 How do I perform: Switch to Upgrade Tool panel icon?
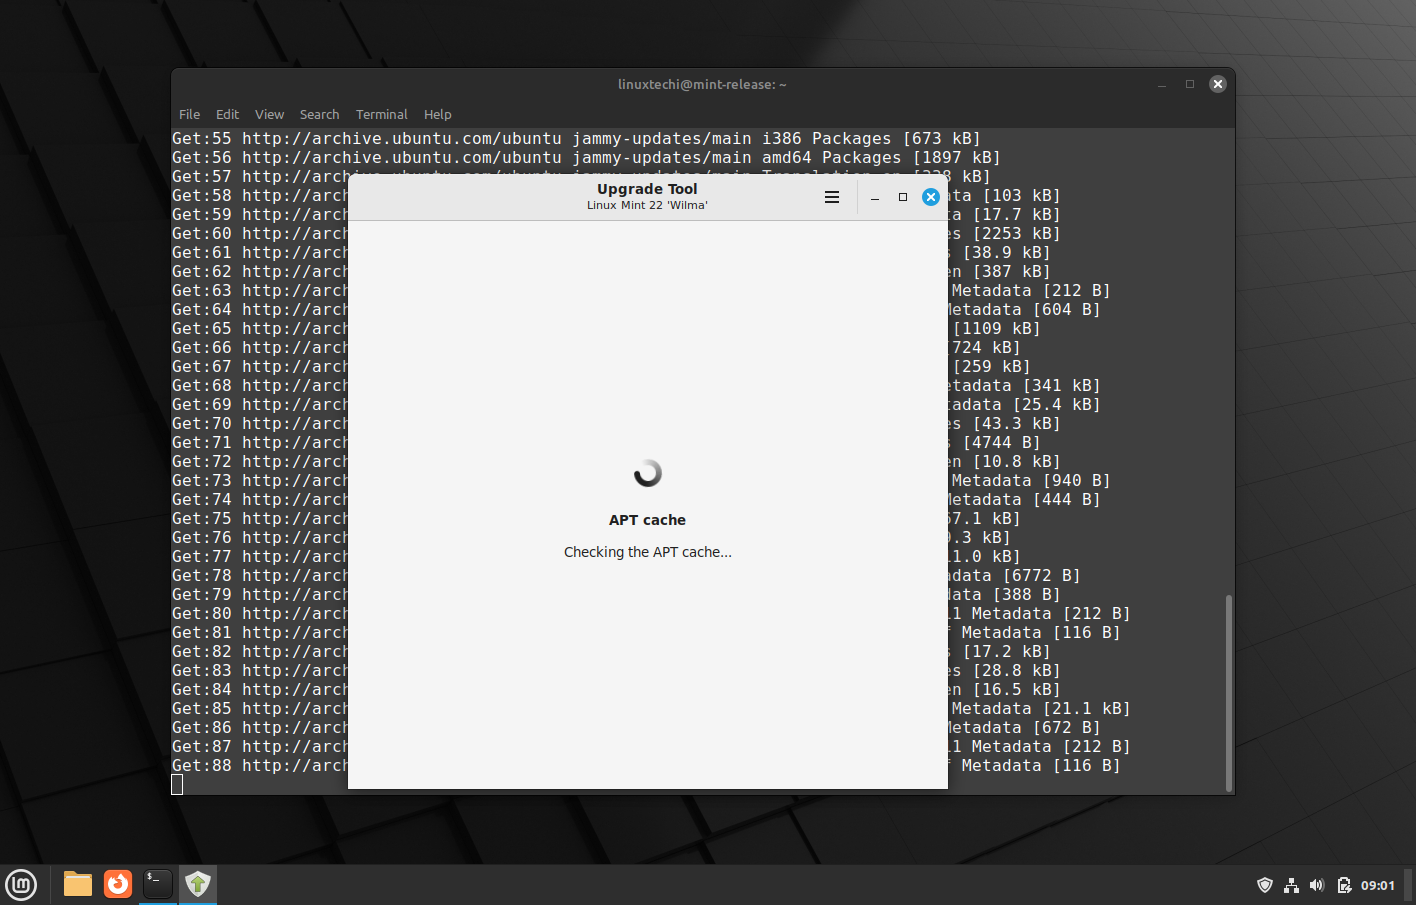click(x=198, y=884)
